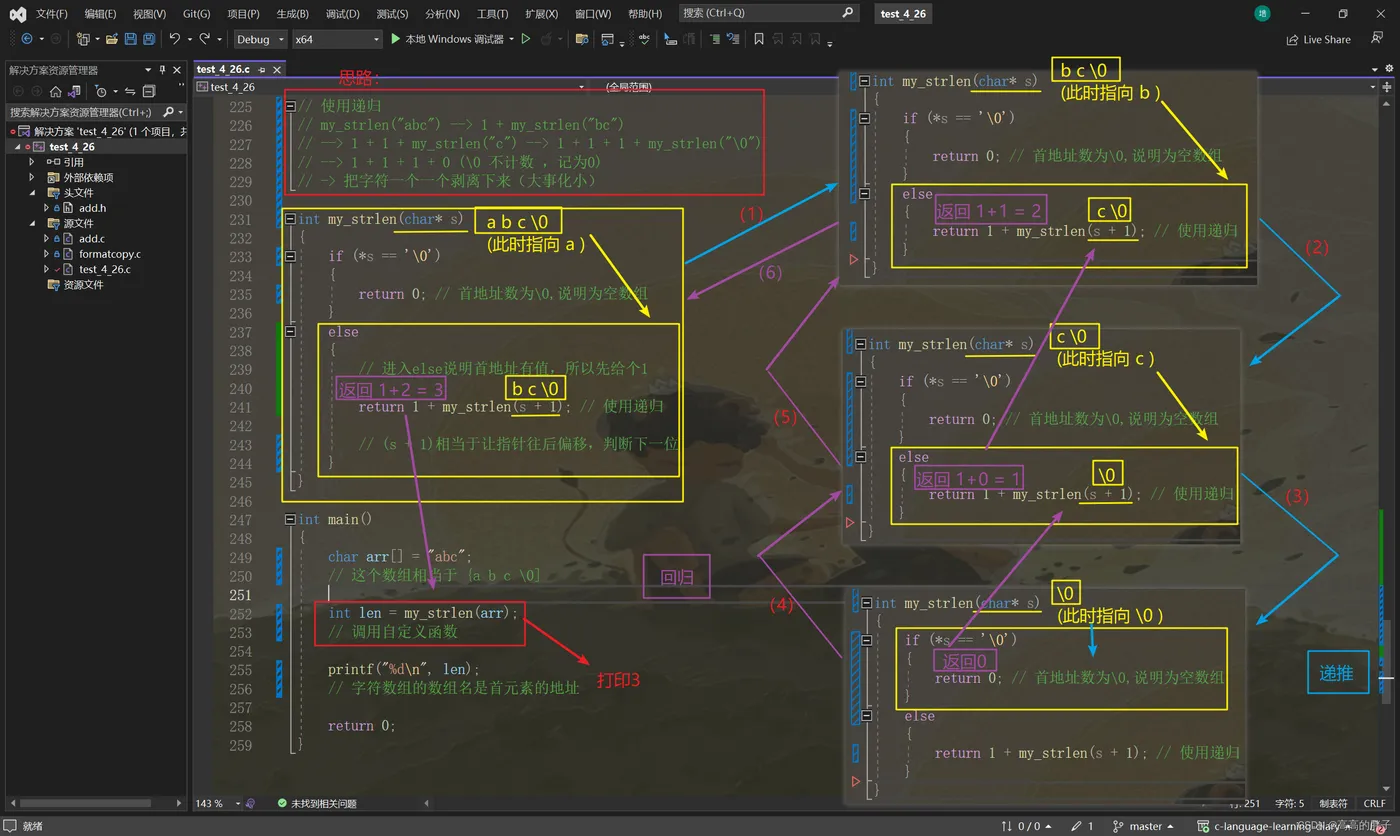Save the current file via single floppy icon
Image resolution: width=1400 pixels, height=836 pixels.
click(131, 39)
